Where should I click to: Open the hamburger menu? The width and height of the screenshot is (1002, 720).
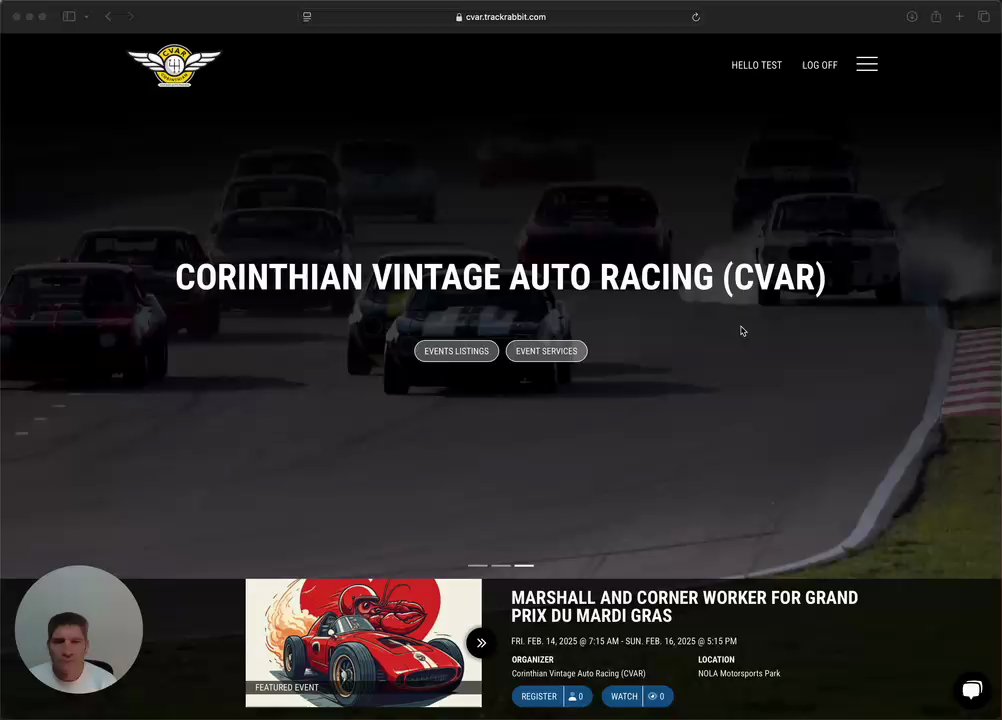(867, 64)
